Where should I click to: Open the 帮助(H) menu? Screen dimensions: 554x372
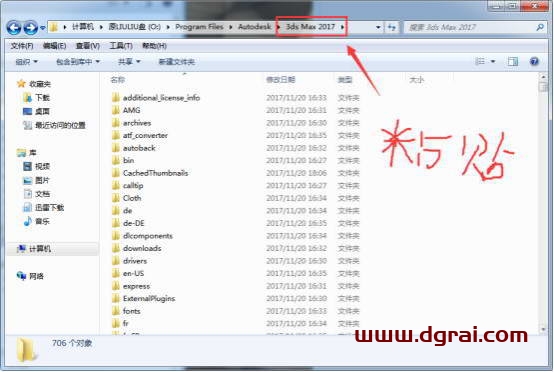pyautogui.click(x=154, y=46)
